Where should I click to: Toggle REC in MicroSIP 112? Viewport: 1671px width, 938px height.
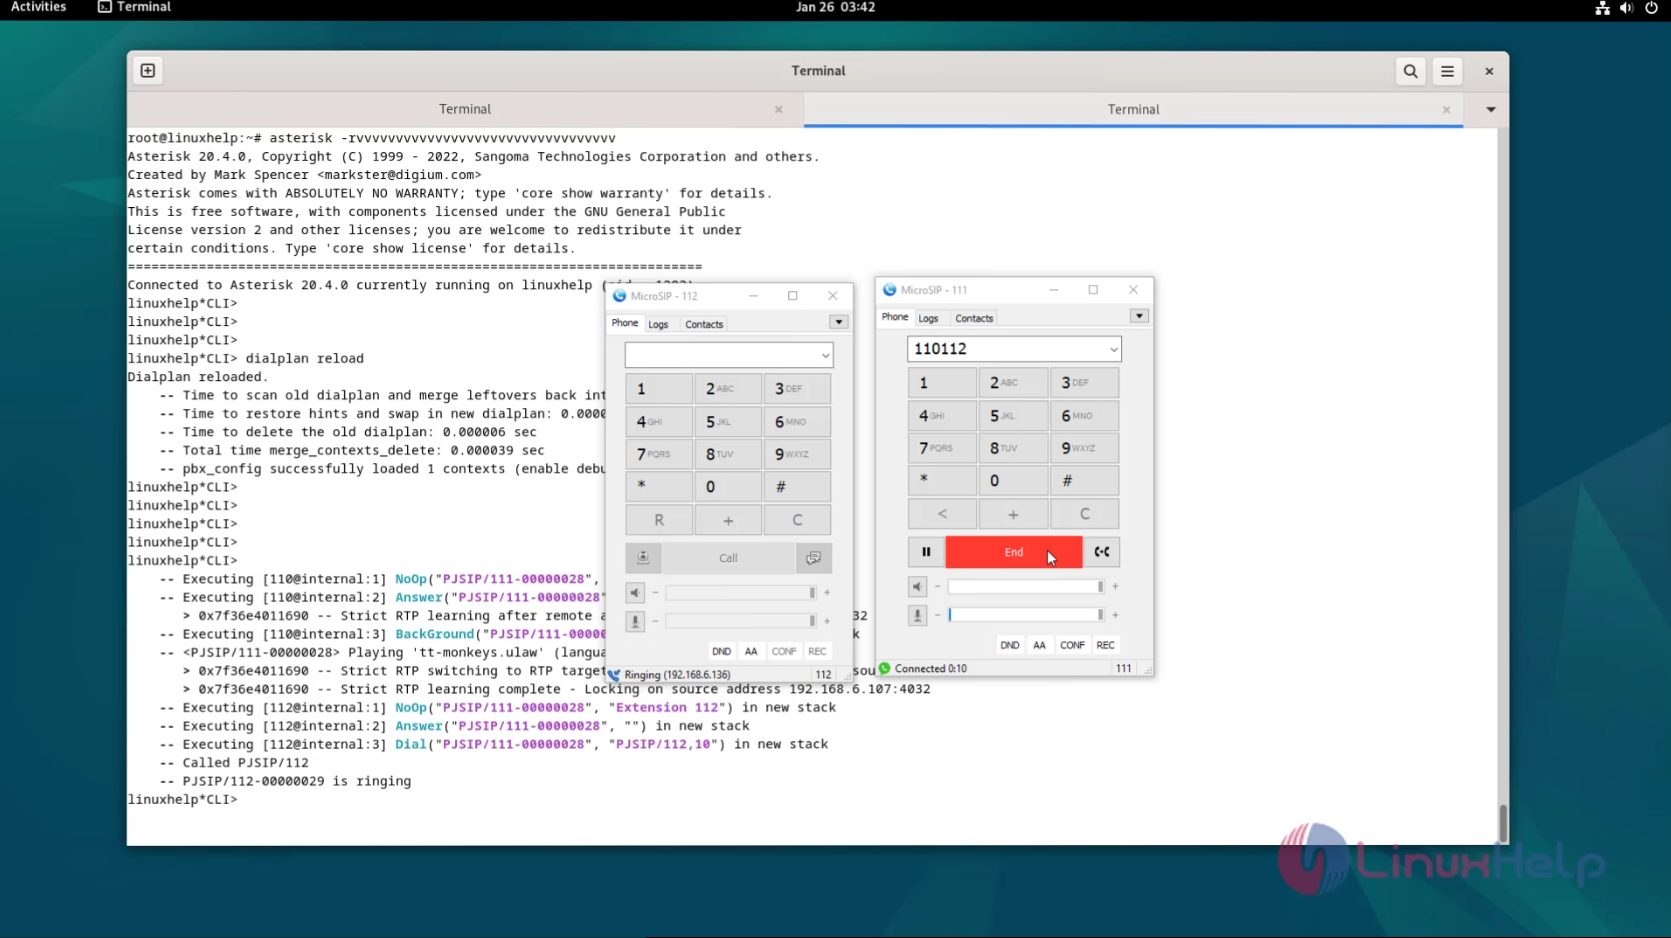point(817,652)
